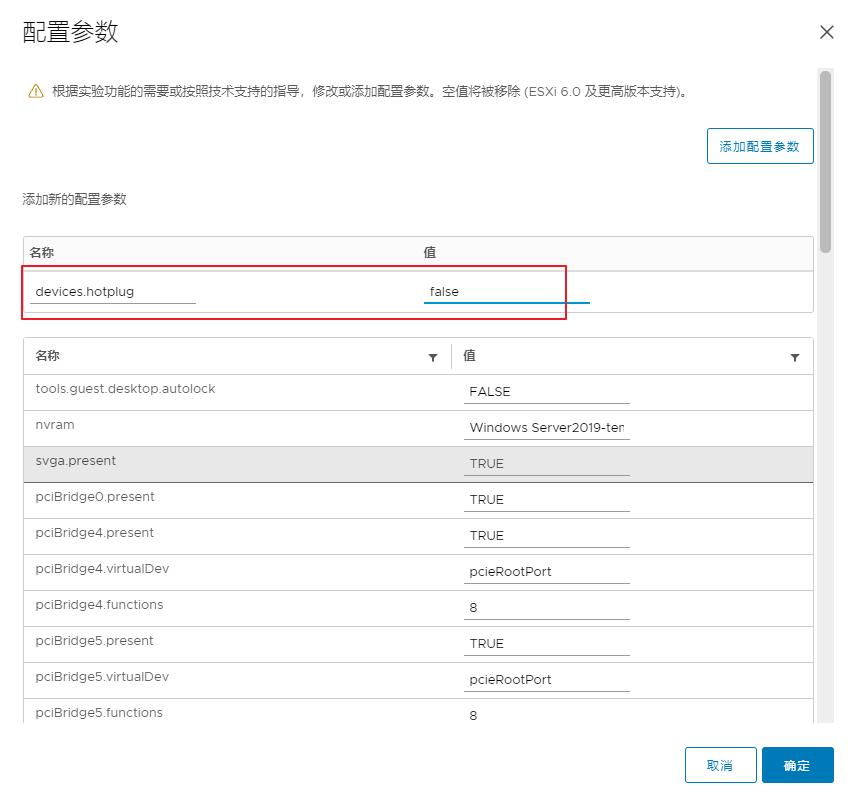Open the filter on the 值 column
Viewport: 855px width, 807px height.
point(795,357)
